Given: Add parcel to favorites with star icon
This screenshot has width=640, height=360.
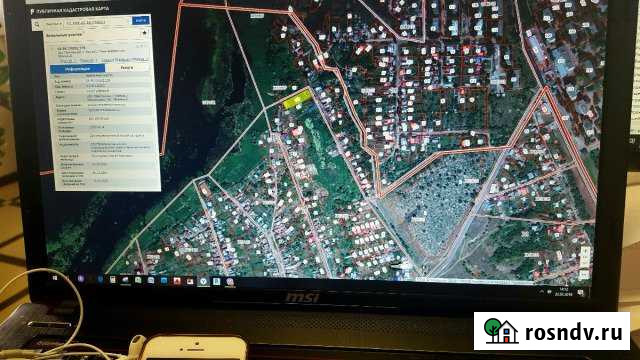Looking at the screenshot, I should 144,33.
